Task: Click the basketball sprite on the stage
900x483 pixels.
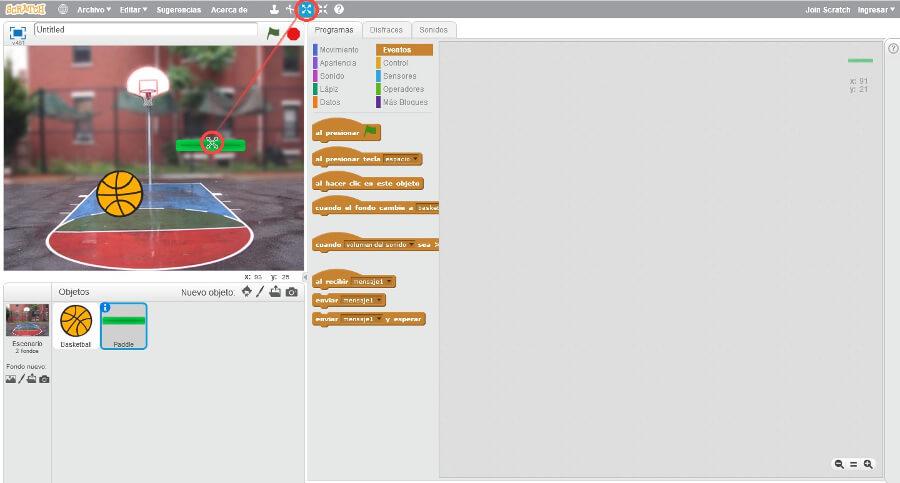Action: 119,194
